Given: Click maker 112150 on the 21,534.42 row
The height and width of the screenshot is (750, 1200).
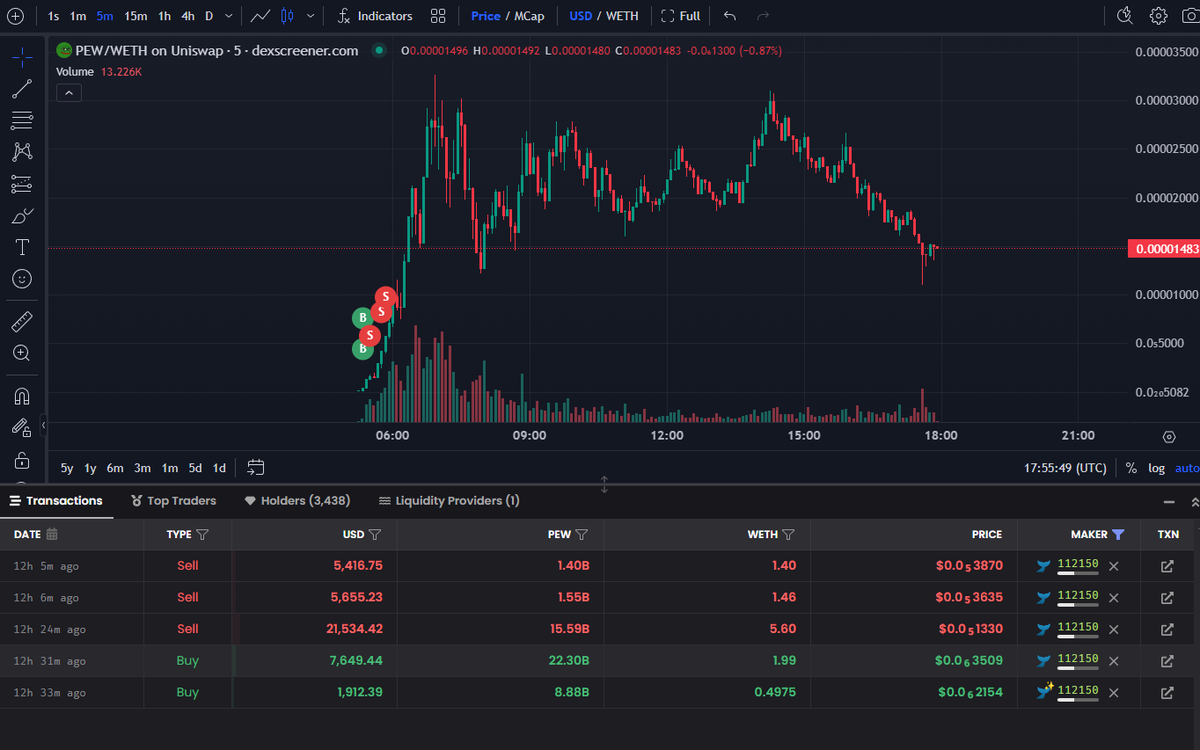Looking at the screenshot, I should (x=1077, y=627).
